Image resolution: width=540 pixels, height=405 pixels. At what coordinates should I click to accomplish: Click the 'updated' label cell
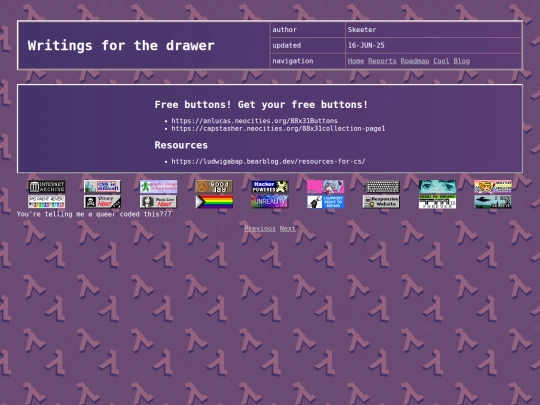click(x=308, y=45)
